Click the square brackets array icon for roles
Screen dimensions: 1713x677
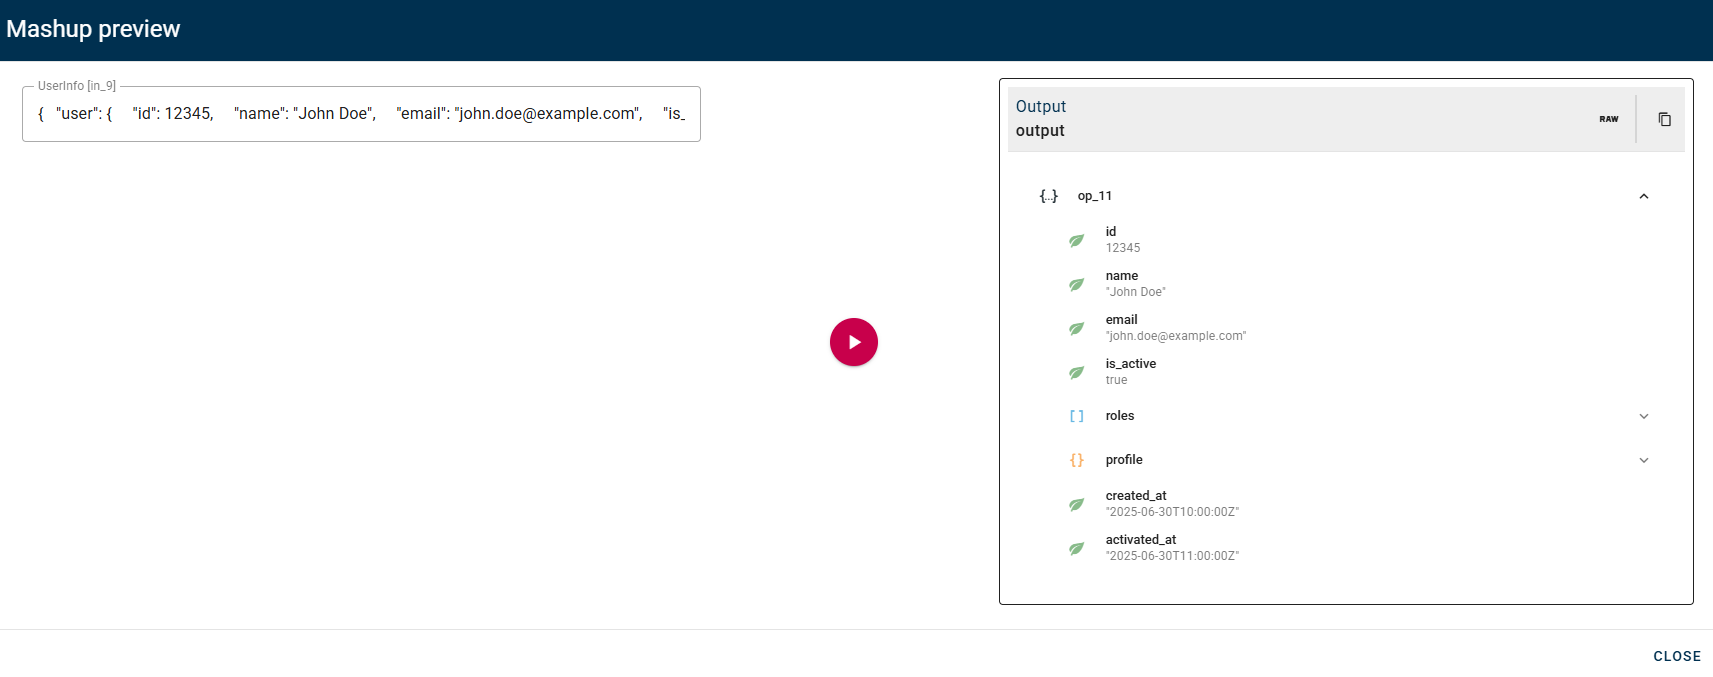[x=1076, y=416]
